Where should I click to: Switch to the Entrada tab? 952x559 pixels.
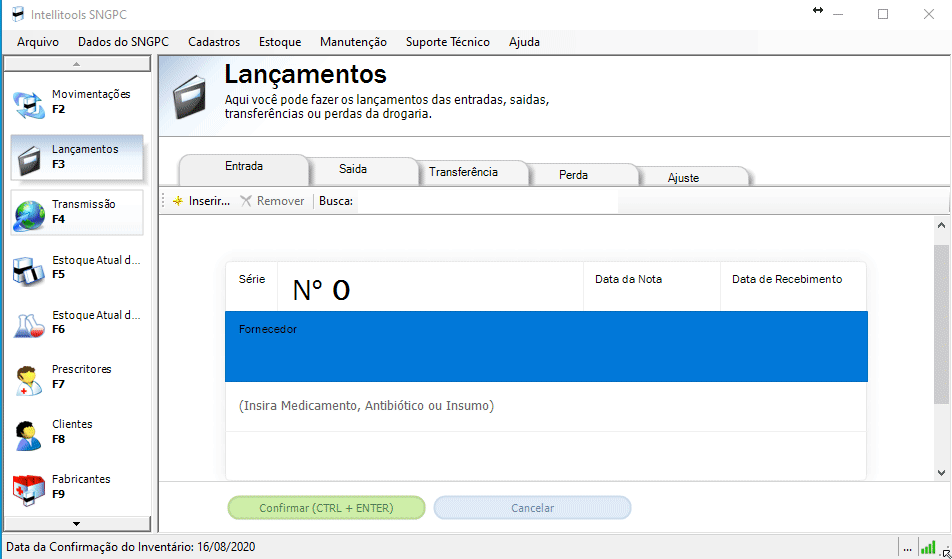coord(243,169)
